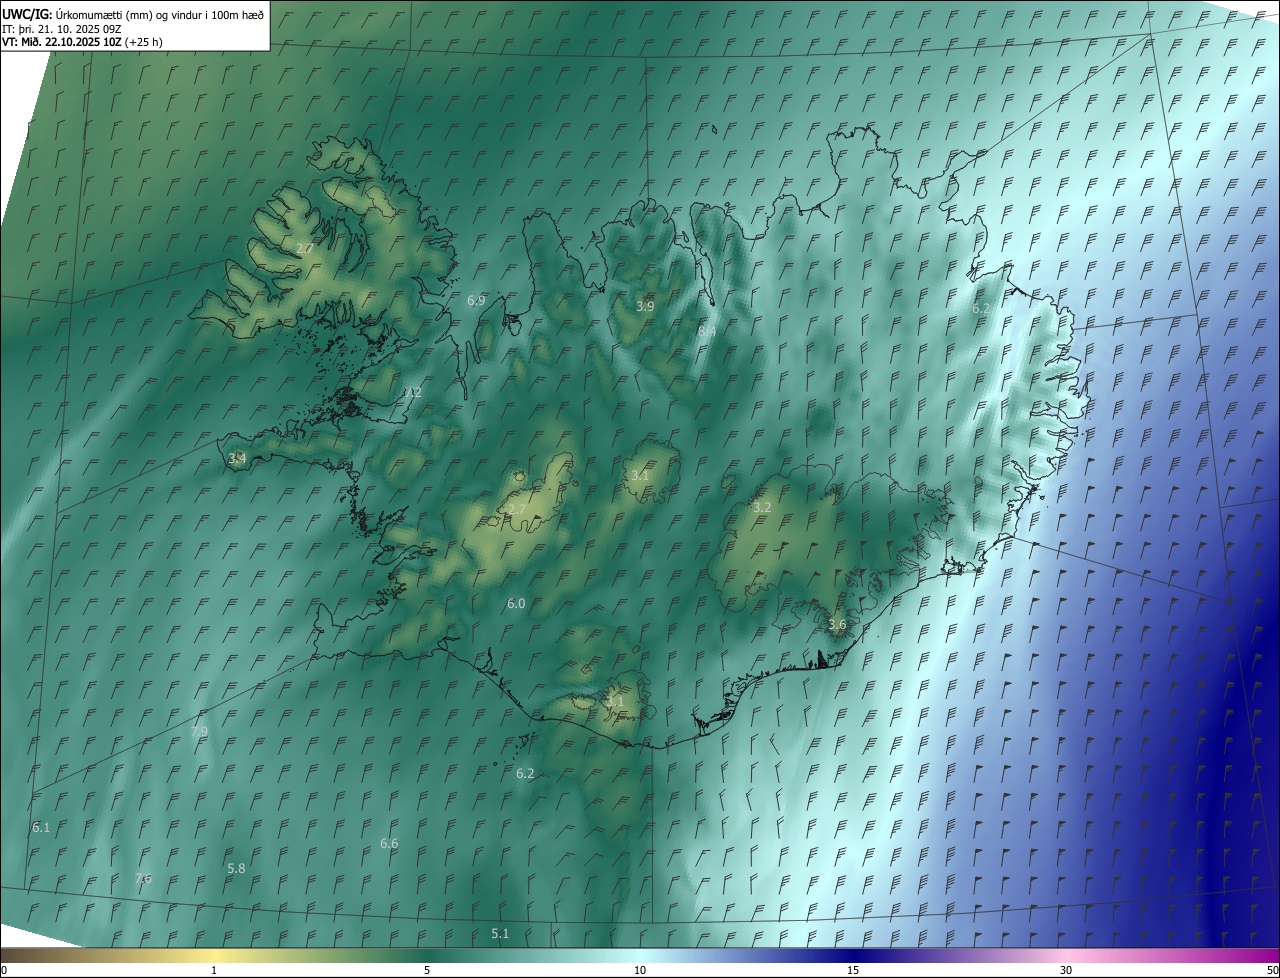Click the 5.8 value over the ocean
Image resolution: width=1280 pixels, height=978 pixels.
click(236, 868)
